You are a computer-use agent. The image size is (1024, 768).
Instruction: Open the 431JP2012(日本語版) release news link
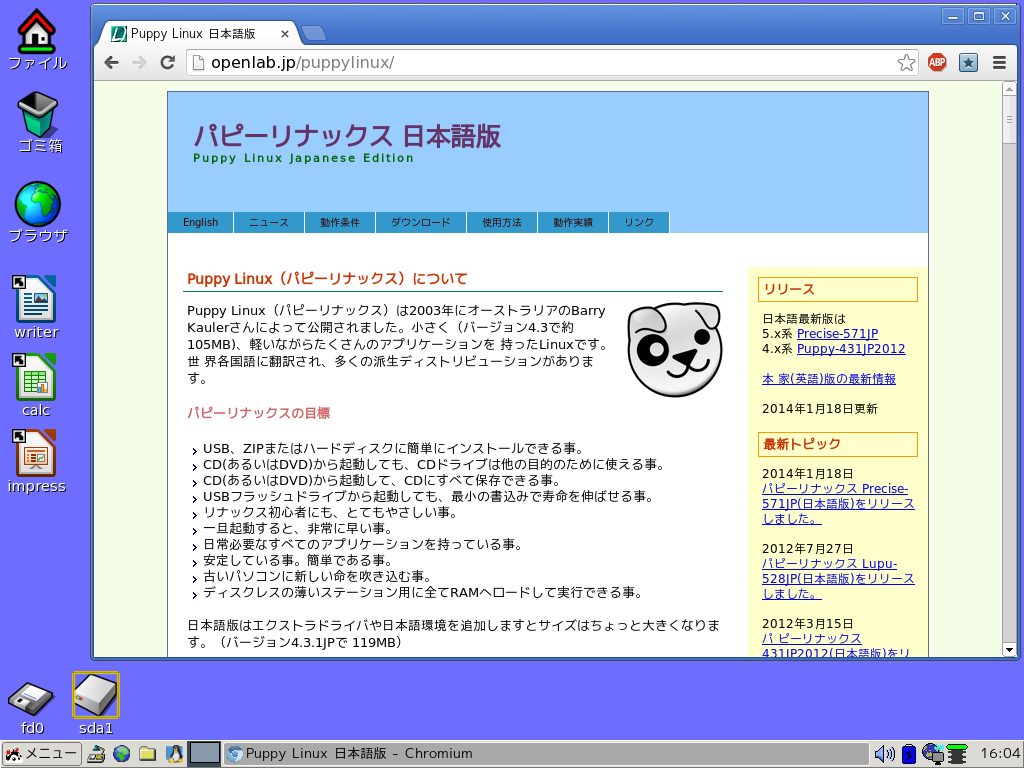(836, 645)
